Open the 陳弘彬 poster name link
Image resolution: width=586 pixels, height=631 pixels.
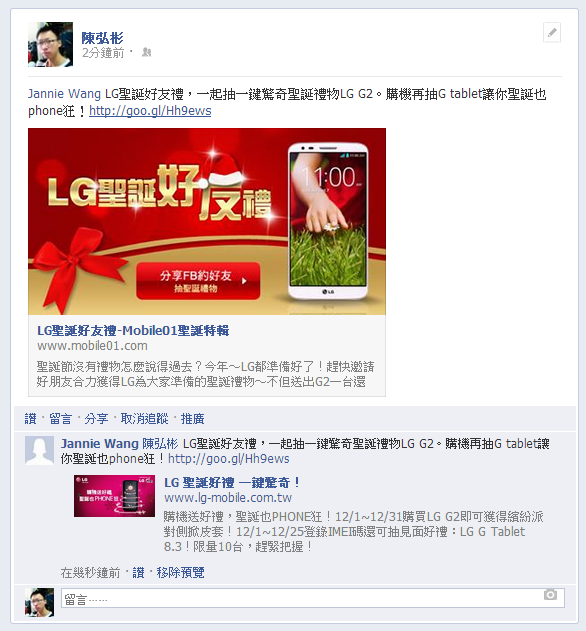point(102,38)
